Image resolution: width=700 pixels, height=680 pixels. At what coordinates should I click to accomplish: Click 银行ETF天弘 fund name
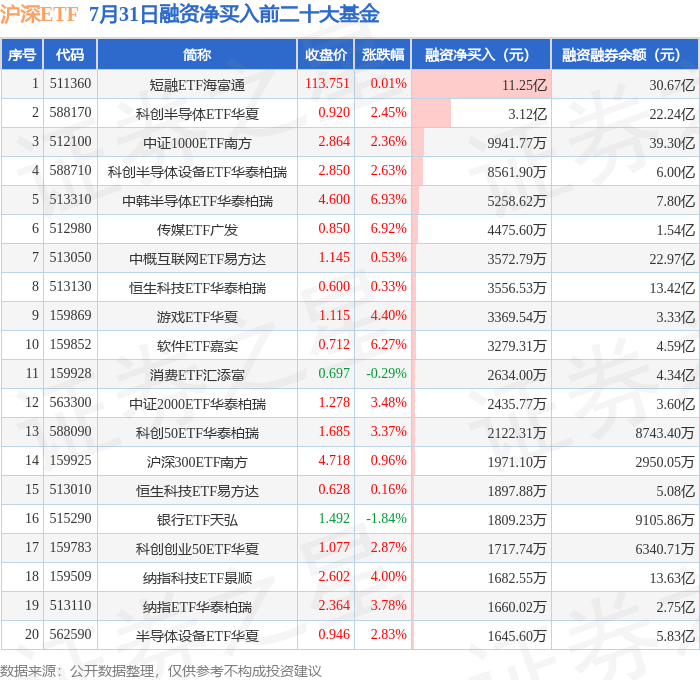point(197,520)
